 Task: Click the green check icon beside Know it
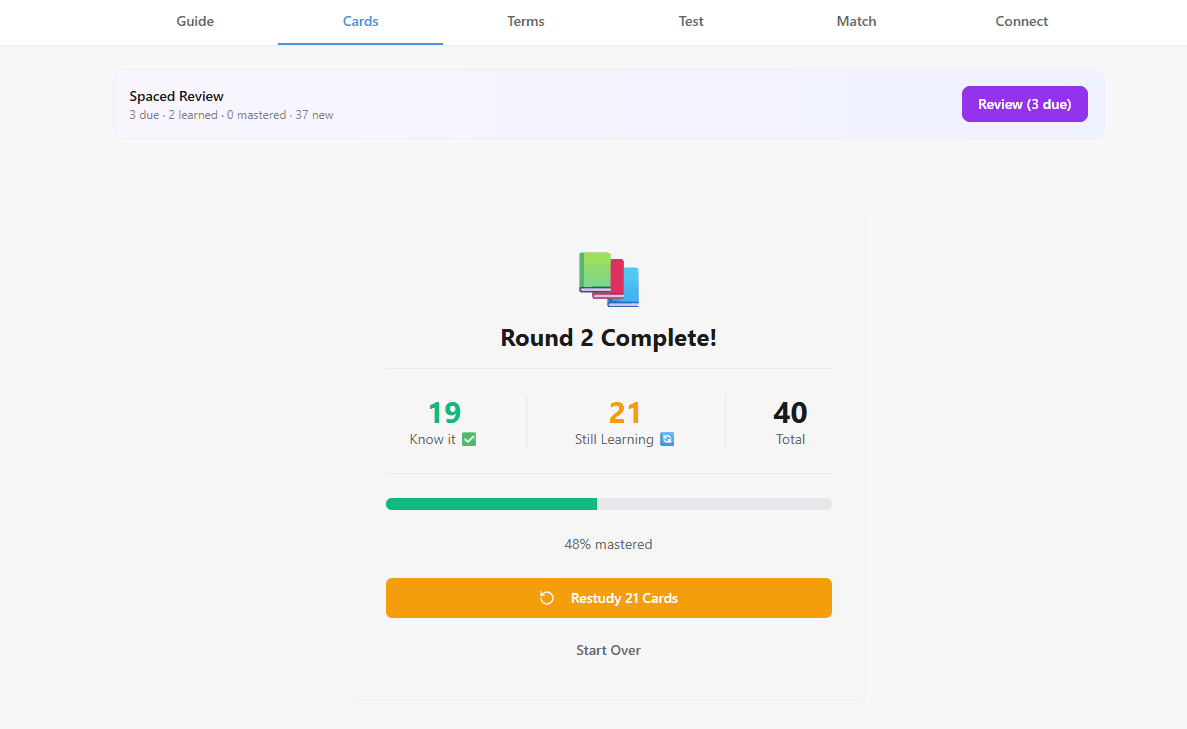pos(470,439)
